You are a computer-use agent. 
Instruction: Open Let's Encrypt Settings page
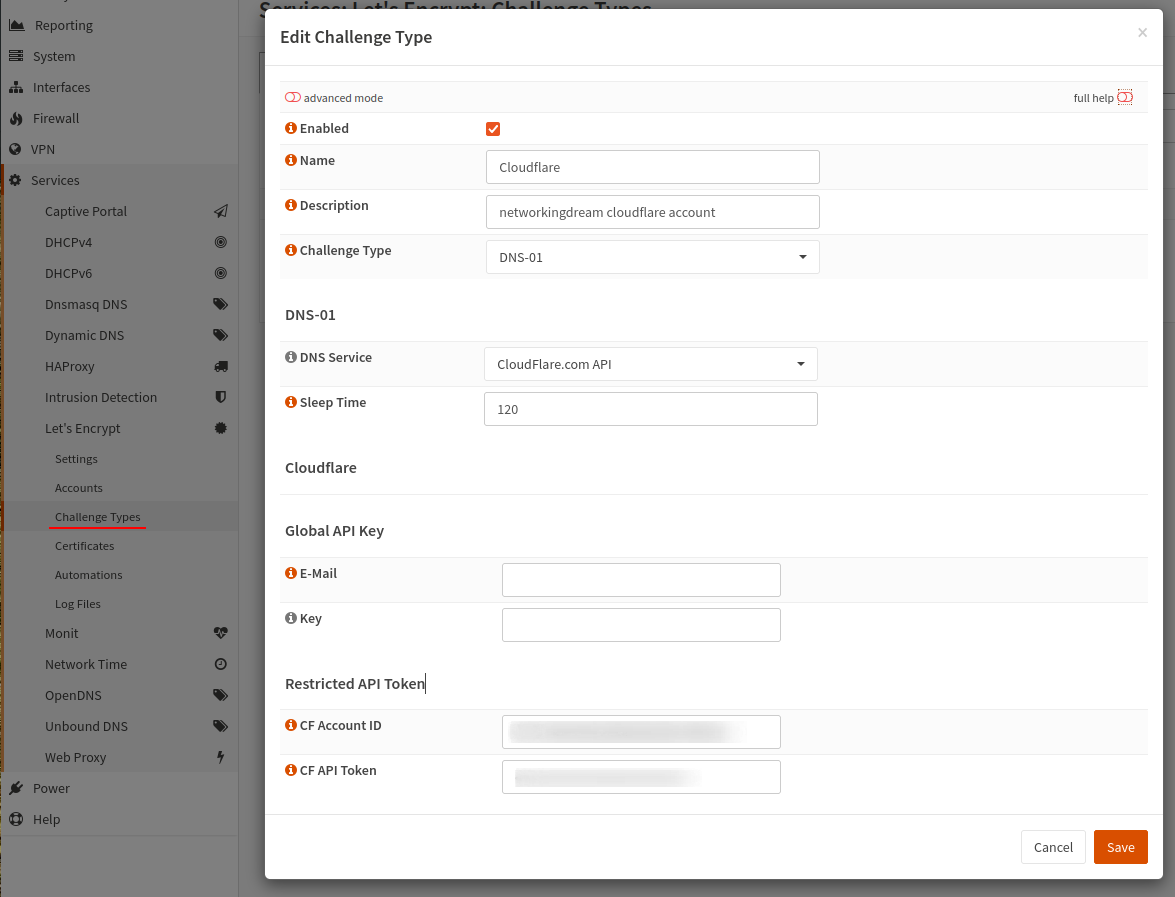pyautogui.click(x=76, y=459)
